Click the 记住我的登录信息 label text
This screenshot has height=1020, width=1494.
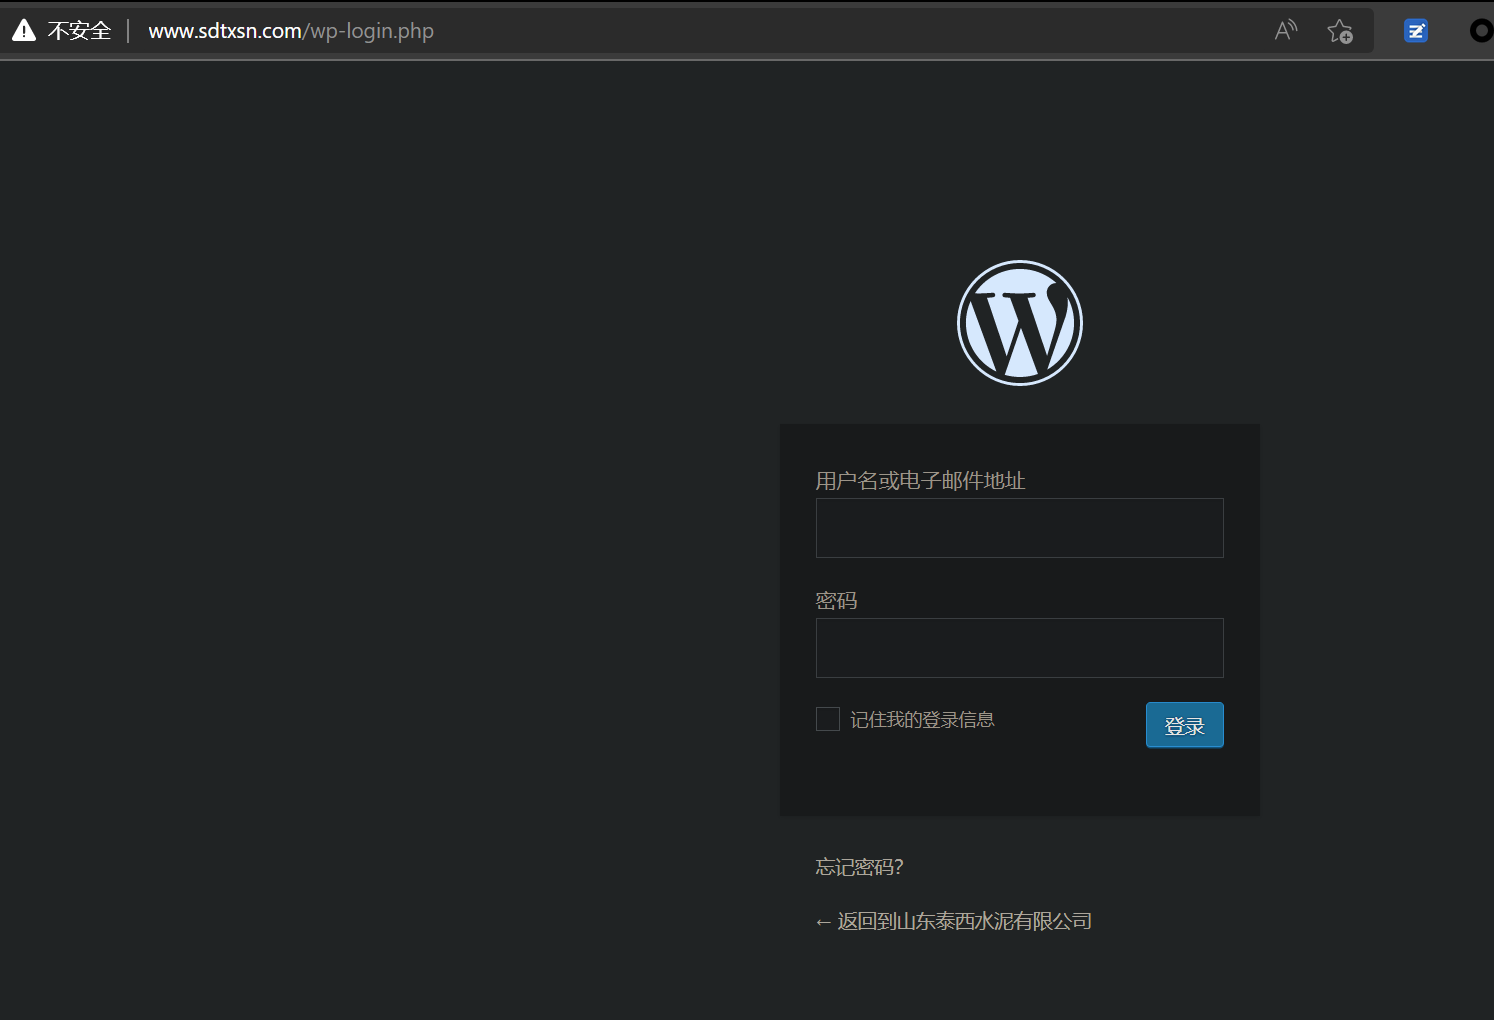point(922,720)
